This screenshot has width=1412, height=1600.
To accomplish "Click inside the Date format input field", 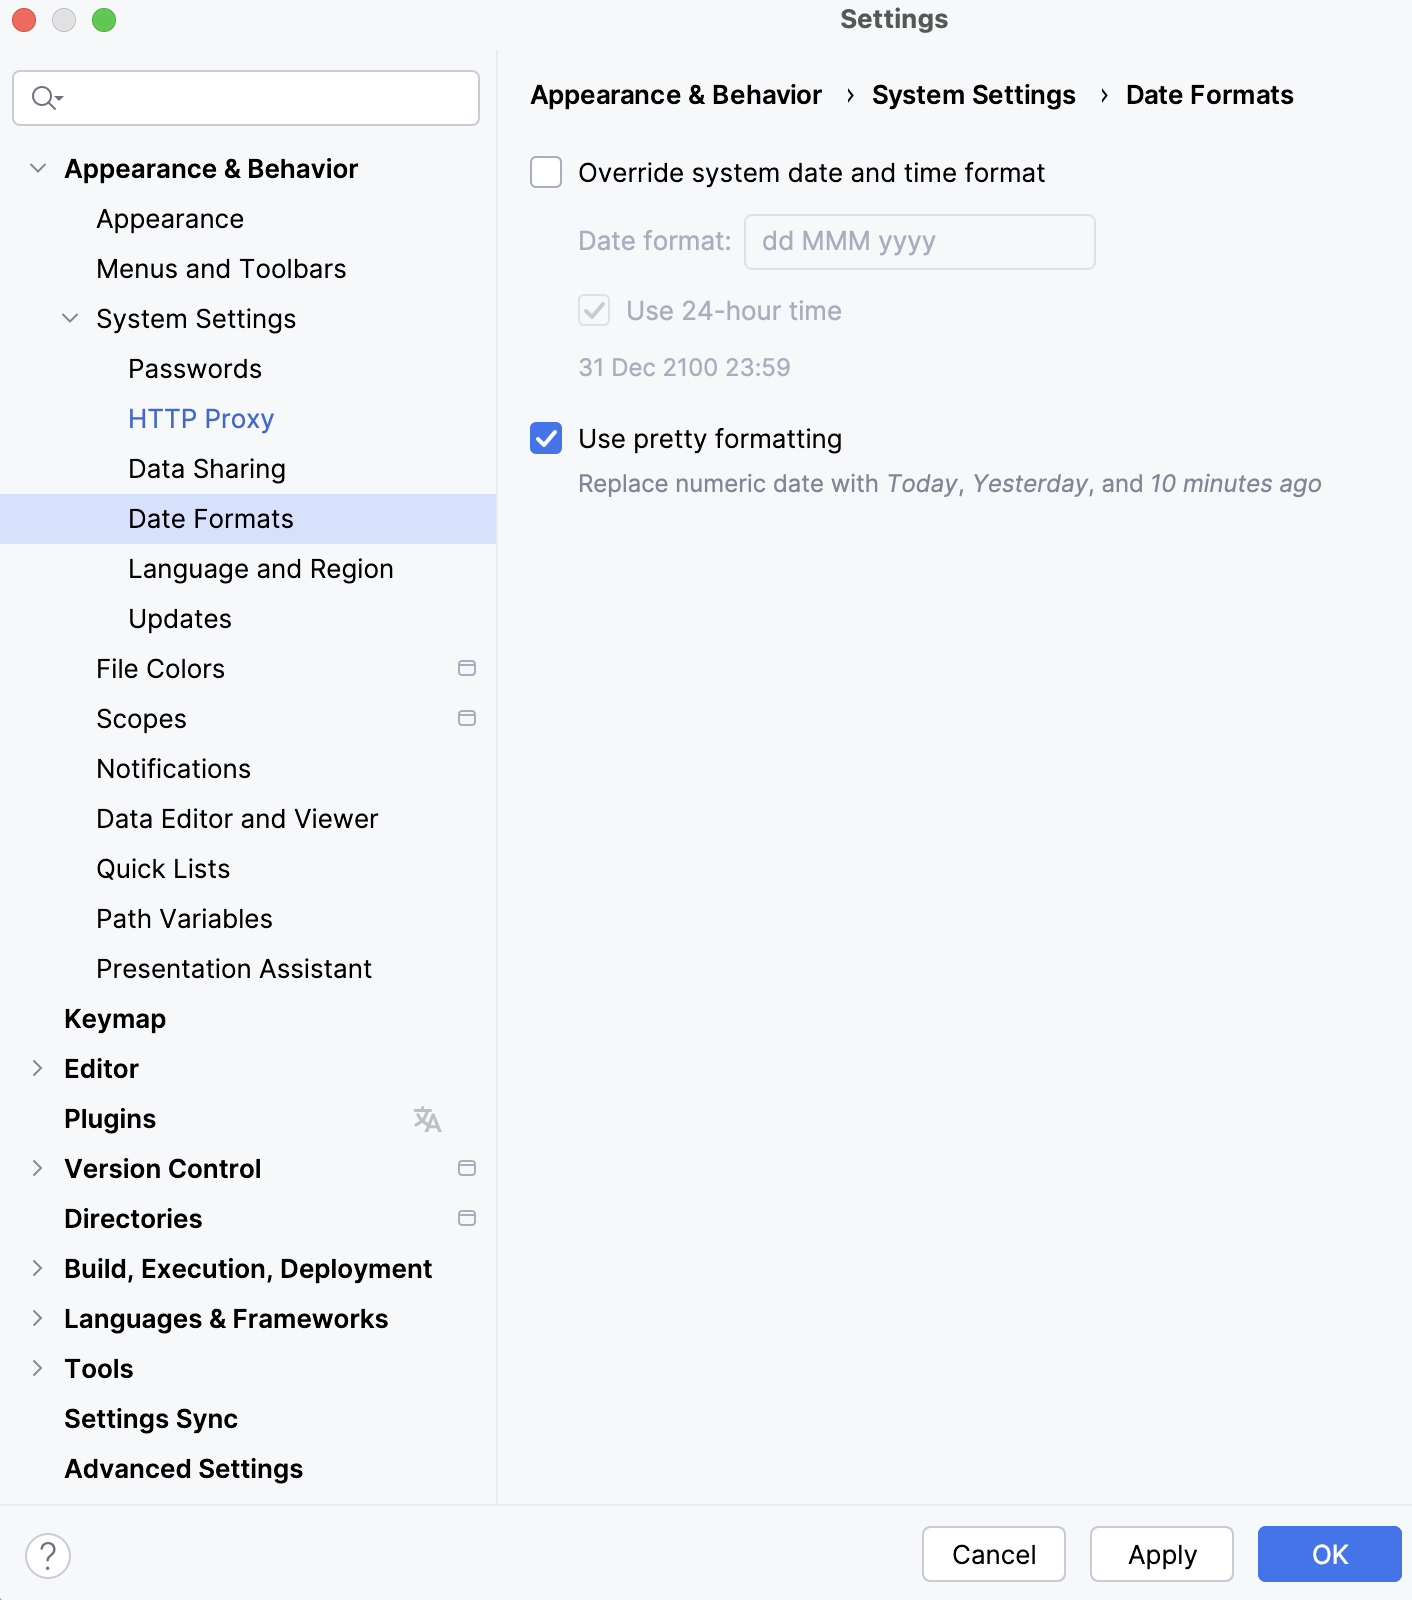I will tap(918, 241).
